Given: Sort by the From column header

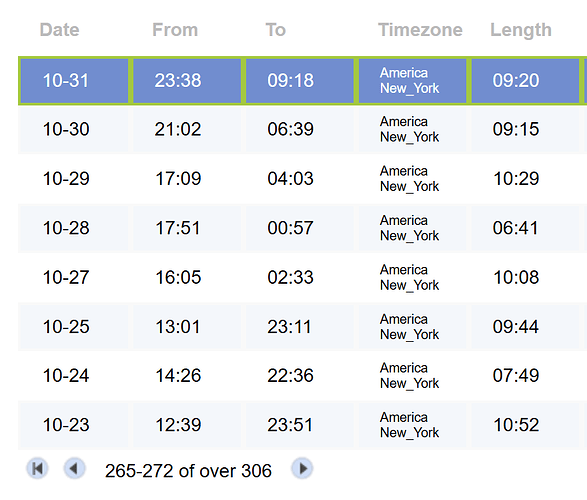Looking at the screenshot, I should coord(175,30).
